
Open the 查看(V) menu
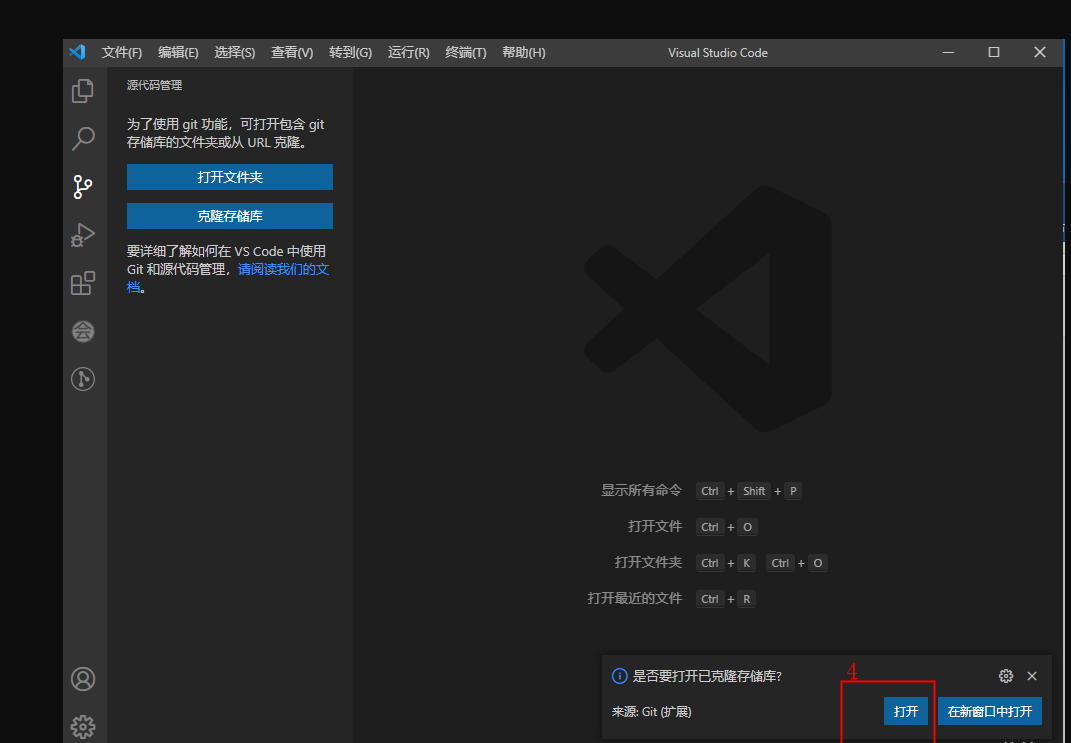coord(292,53)
